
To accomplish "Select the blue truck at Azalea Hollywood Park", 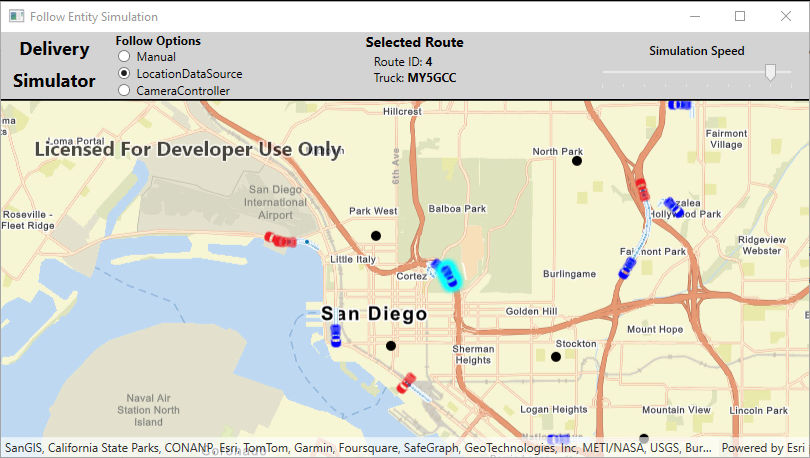I will (673, 207).
